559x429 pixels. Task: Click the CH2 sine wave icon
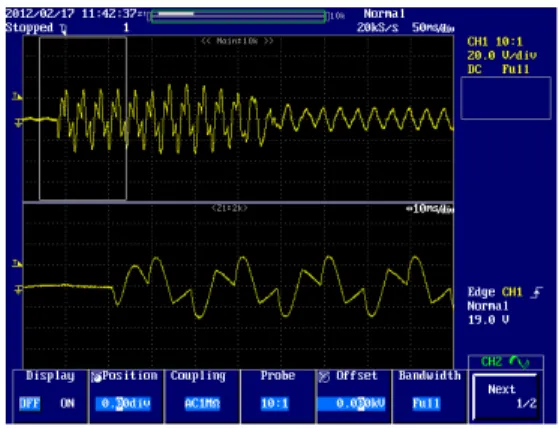pos(519,362)
